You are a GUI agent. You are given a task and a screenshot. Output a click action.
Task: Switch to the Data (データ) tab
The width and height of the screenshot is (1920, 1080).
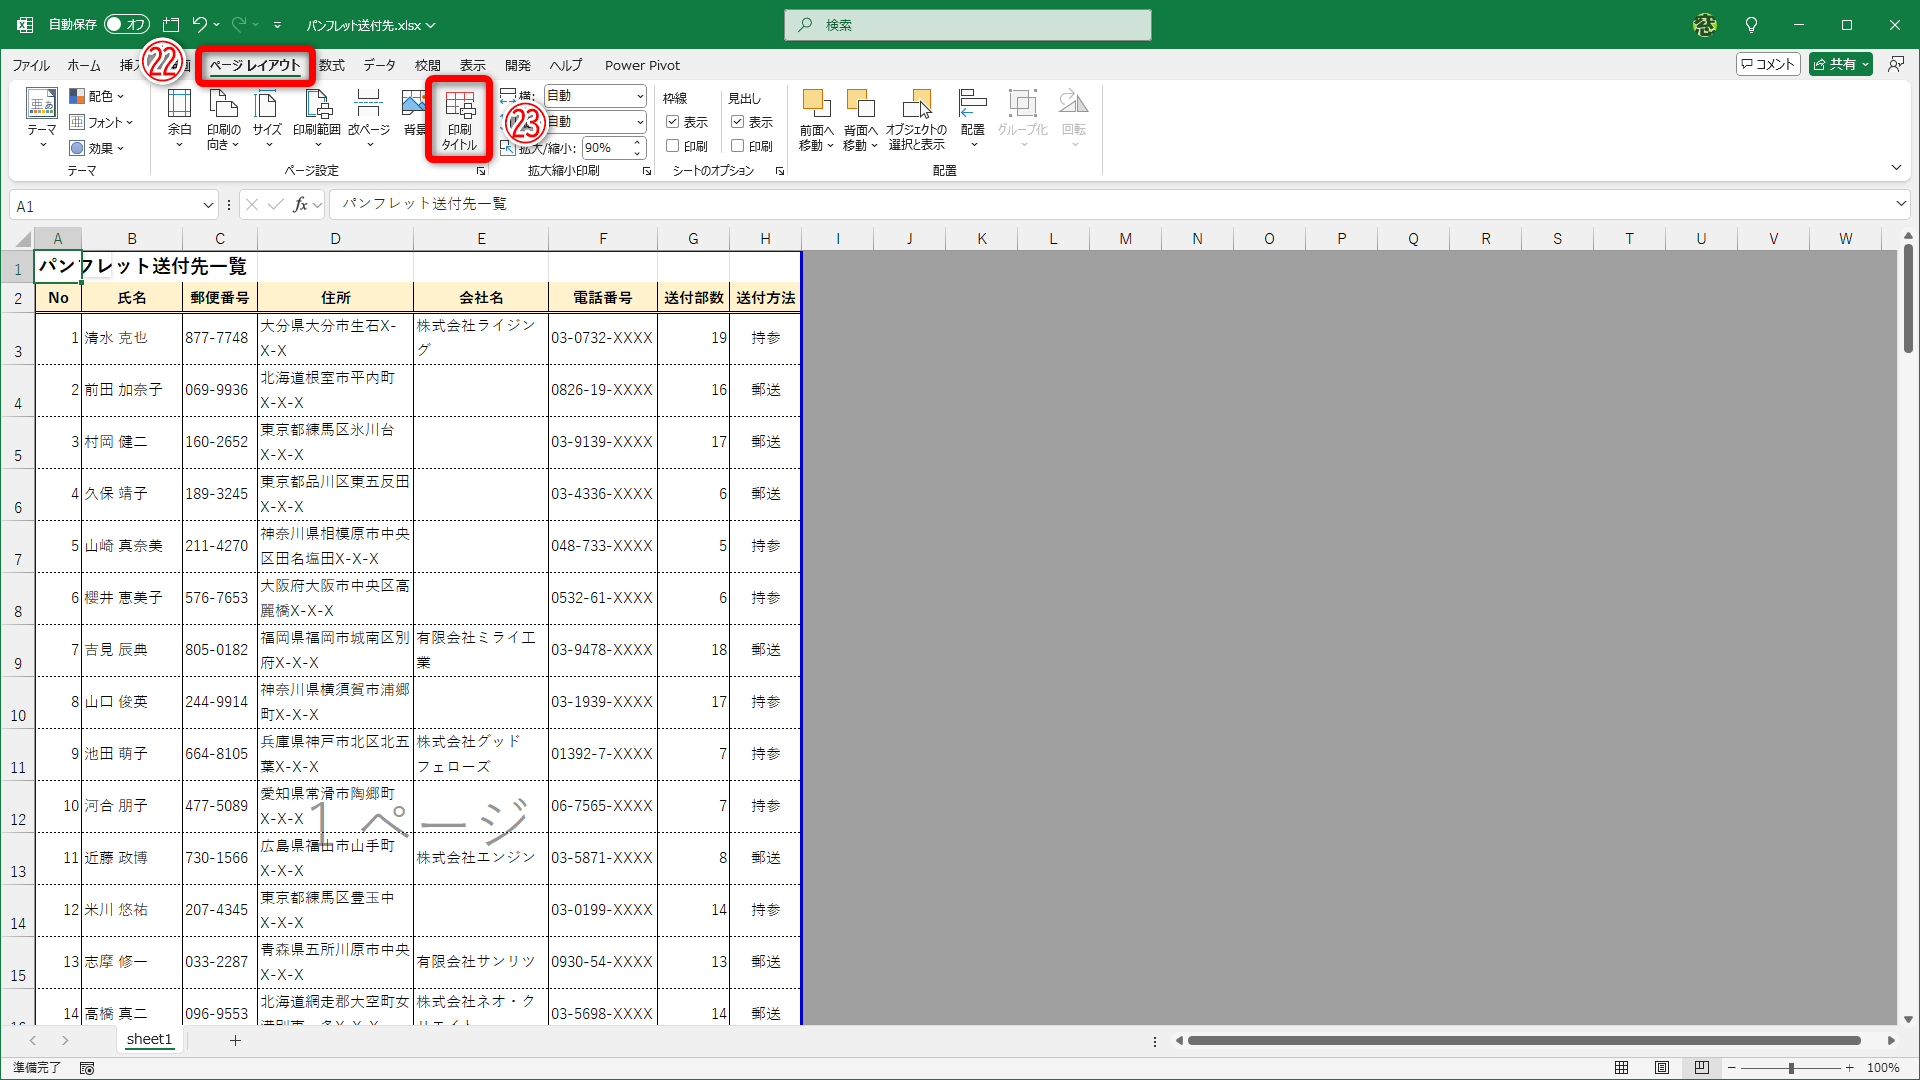click(x=379, y=66)
